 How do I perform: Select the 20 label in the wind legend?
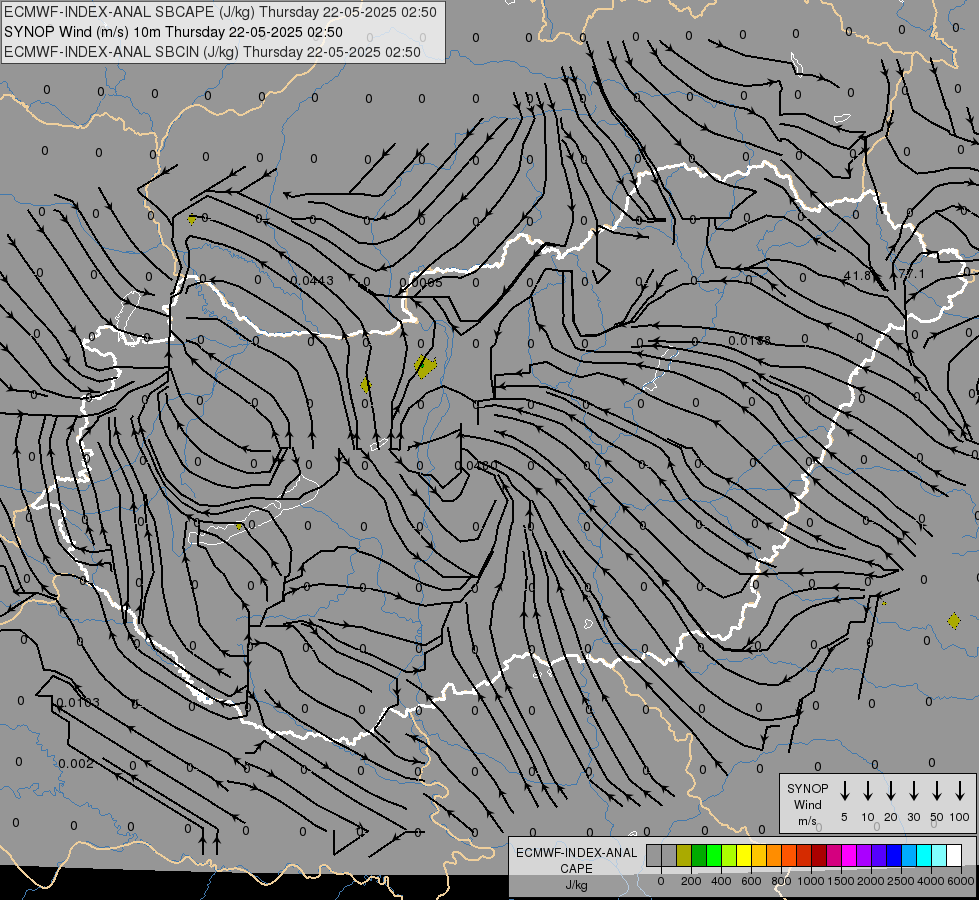coord(891,817)
